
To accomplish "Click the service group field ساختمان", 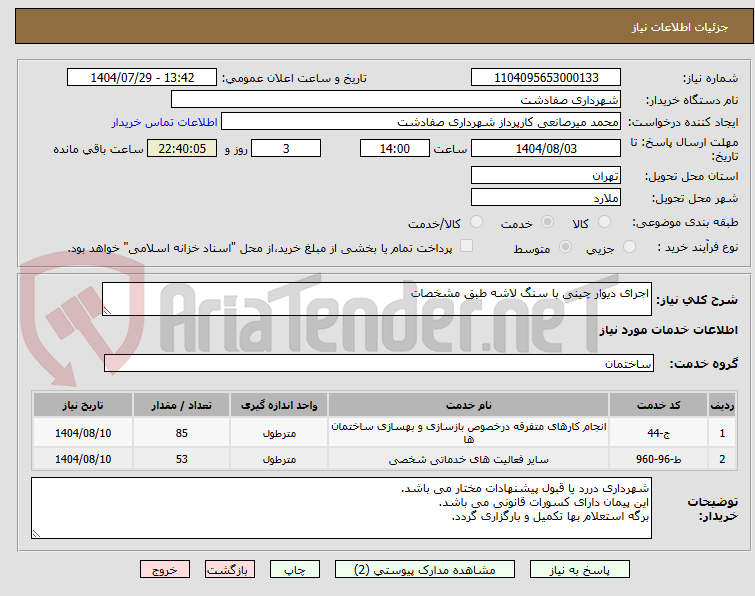I will 378,363.
